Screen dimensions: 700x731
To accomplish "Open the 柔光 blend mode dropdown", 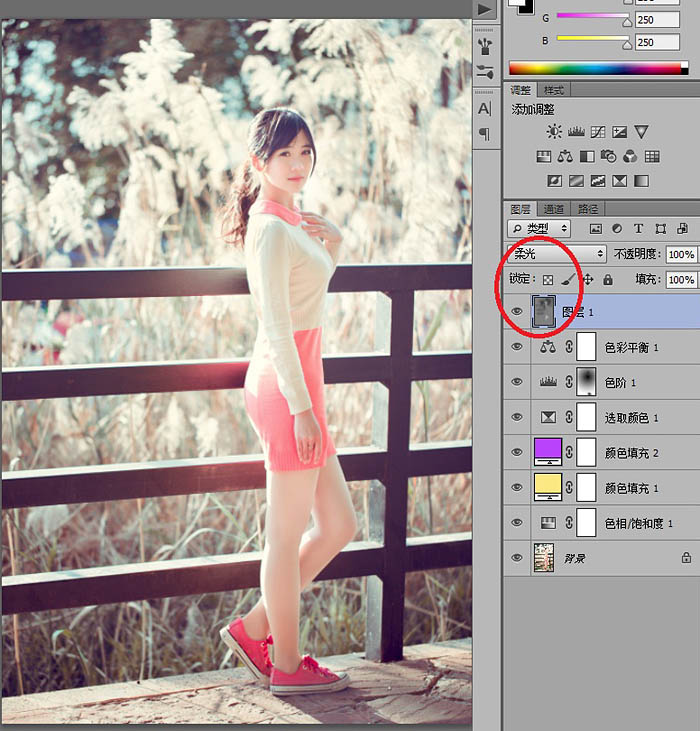I will 557,255.
